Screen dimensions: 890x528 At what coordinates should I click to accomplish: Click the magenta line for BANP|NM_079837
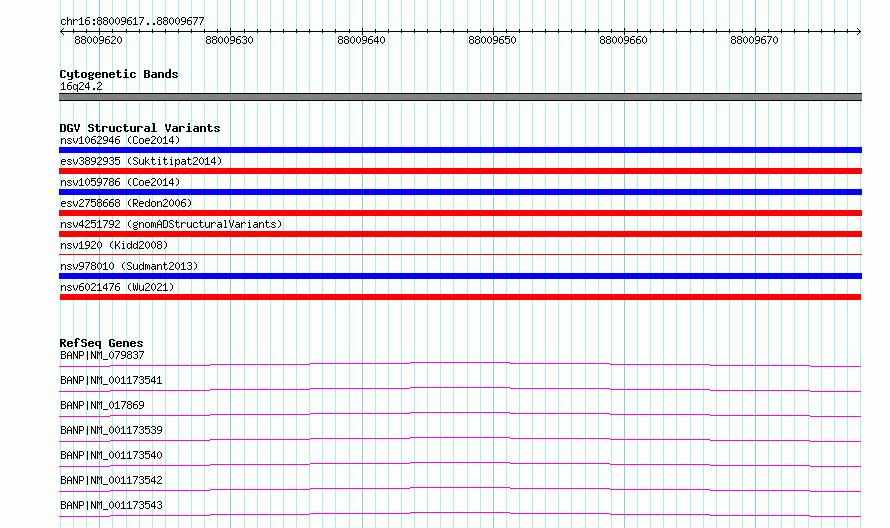(460, 364)
